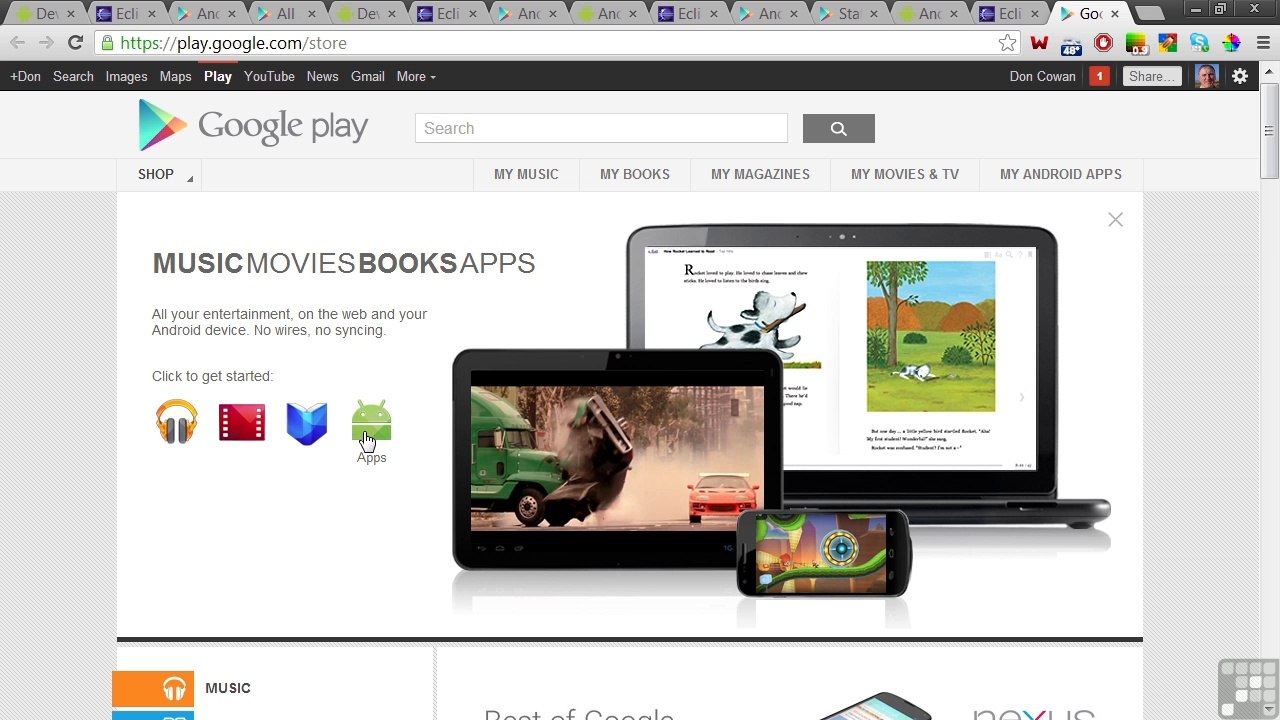Image resolution: width=1280 pixels, height=720 pixels.
Task: Open MY MOVIES & TV tab
Action: tap(905, 174)
